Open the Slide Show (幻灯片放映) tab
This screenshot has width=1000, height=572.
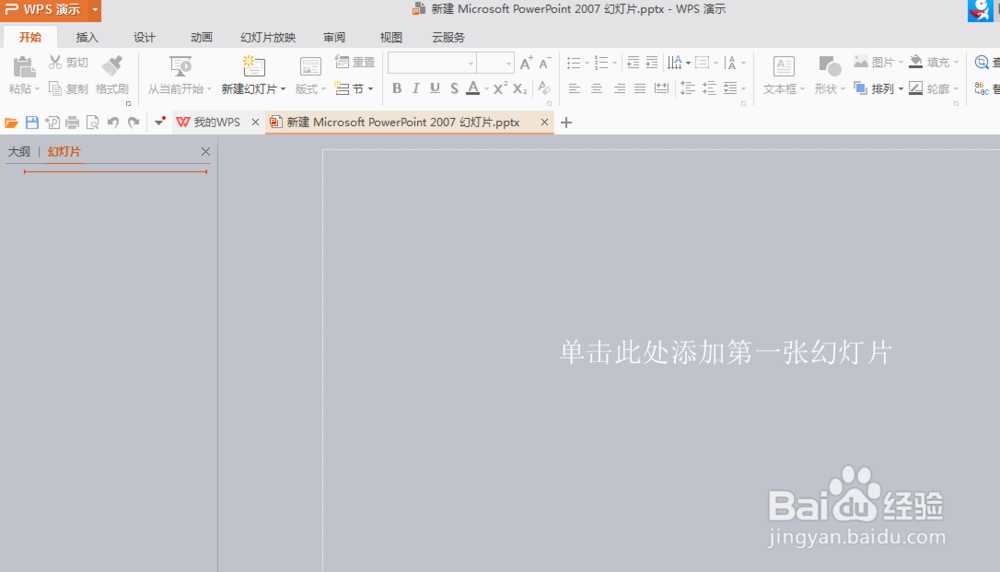click(268, 38)
